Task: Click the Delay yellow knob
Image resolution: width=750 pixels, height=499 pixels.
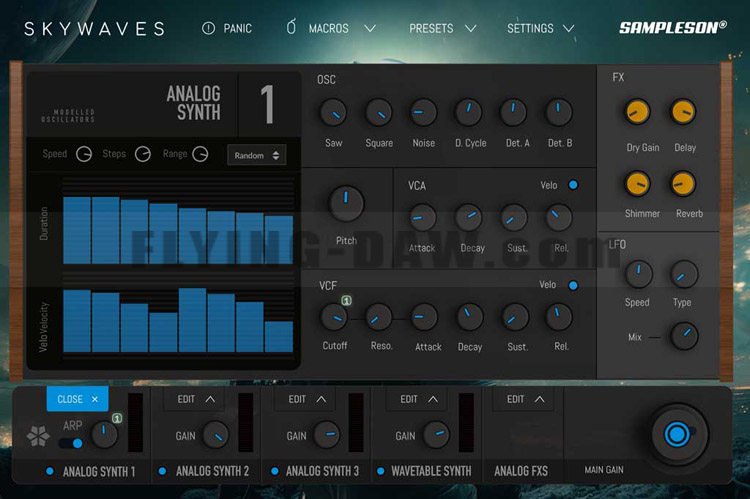Action: coord(683,112)
